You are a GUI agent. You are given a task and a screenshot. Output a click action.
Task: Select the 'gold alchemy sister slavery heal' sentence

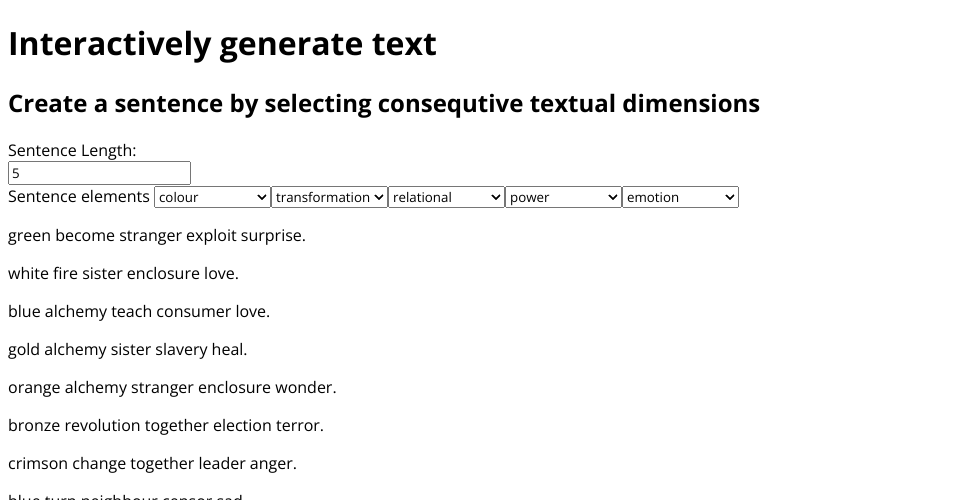coord(127,350)
